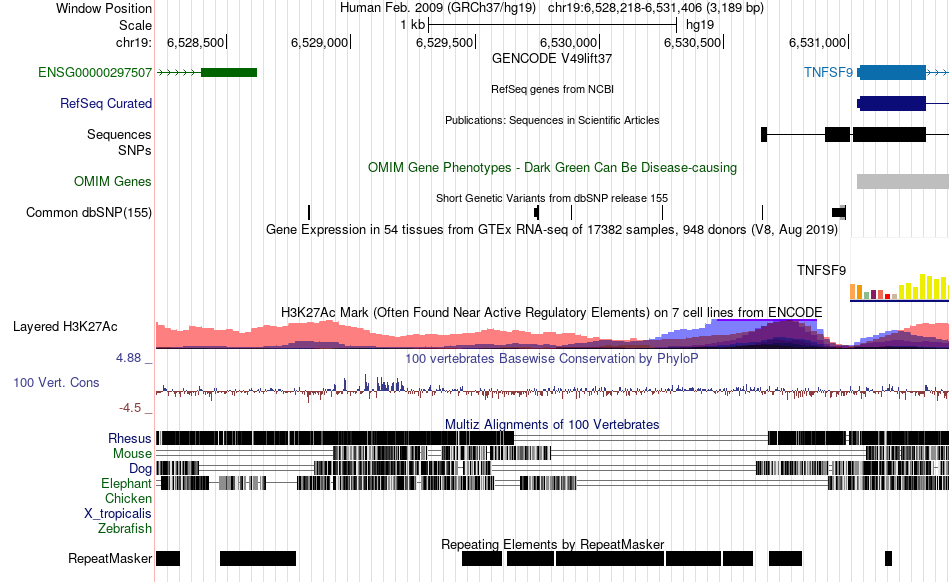
Task: Open the H3K27Ac Mark ENCODE track title
Action: click(x=552, y=313)
